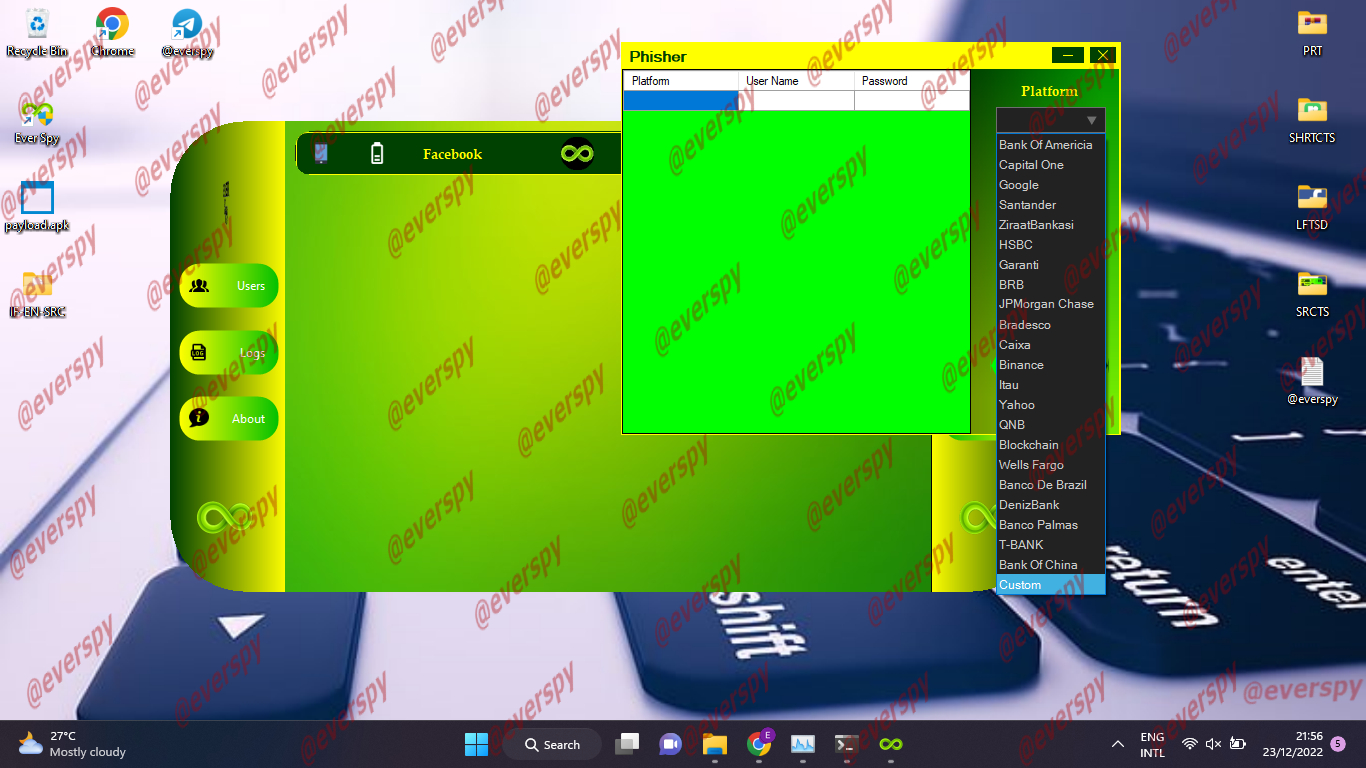Choose Yahoo in the dropdown list

click(1050, 405)
